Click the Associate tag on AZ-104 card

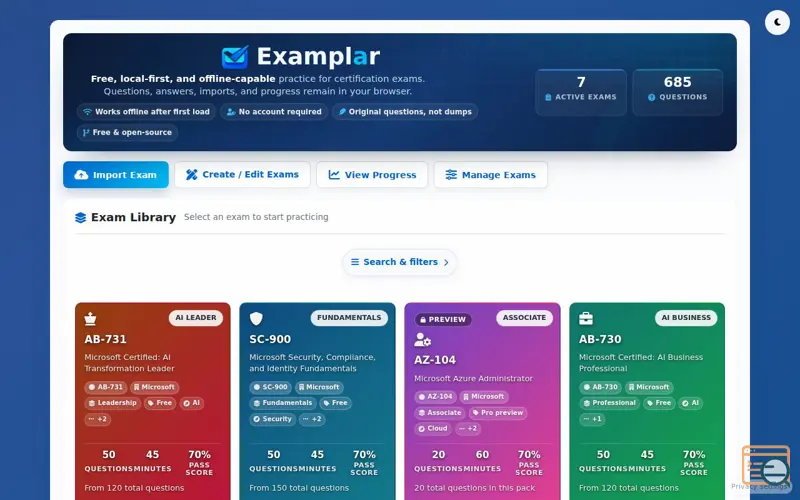439,413
